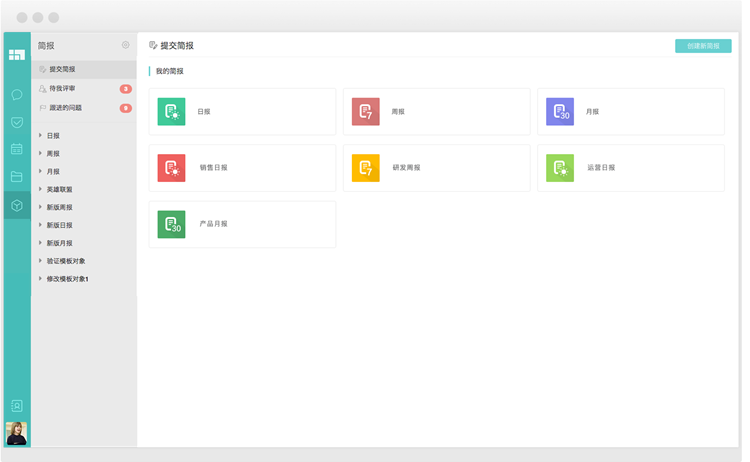The height and width of the screenshot is (462, 750).
Task: Open 待我评审 in the left panel
Action: [62, 88]
